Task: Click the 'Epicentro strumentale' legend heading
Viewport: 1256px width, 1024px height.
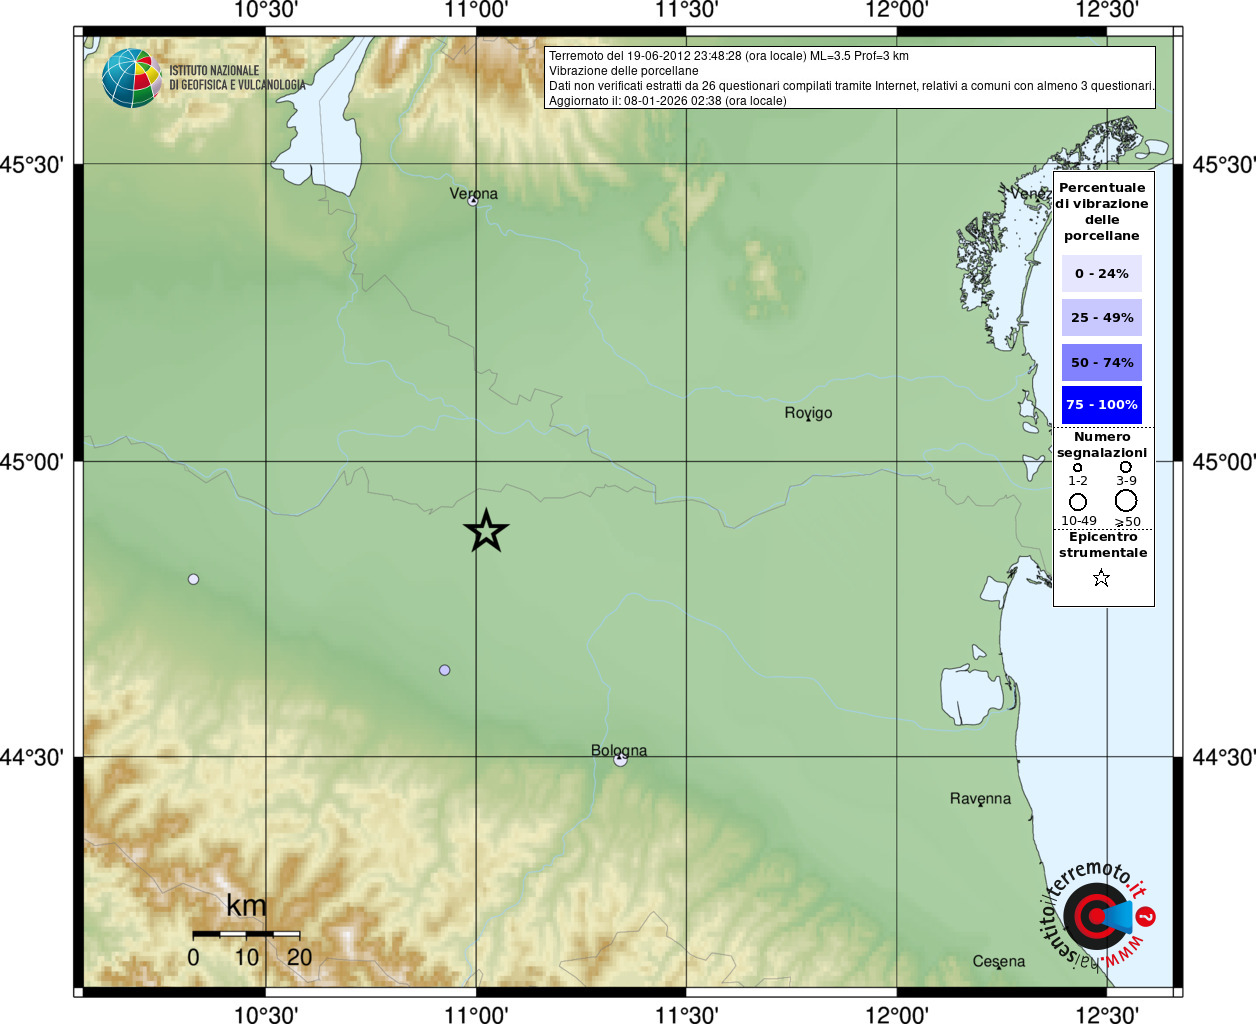Action: point(1103,544)
